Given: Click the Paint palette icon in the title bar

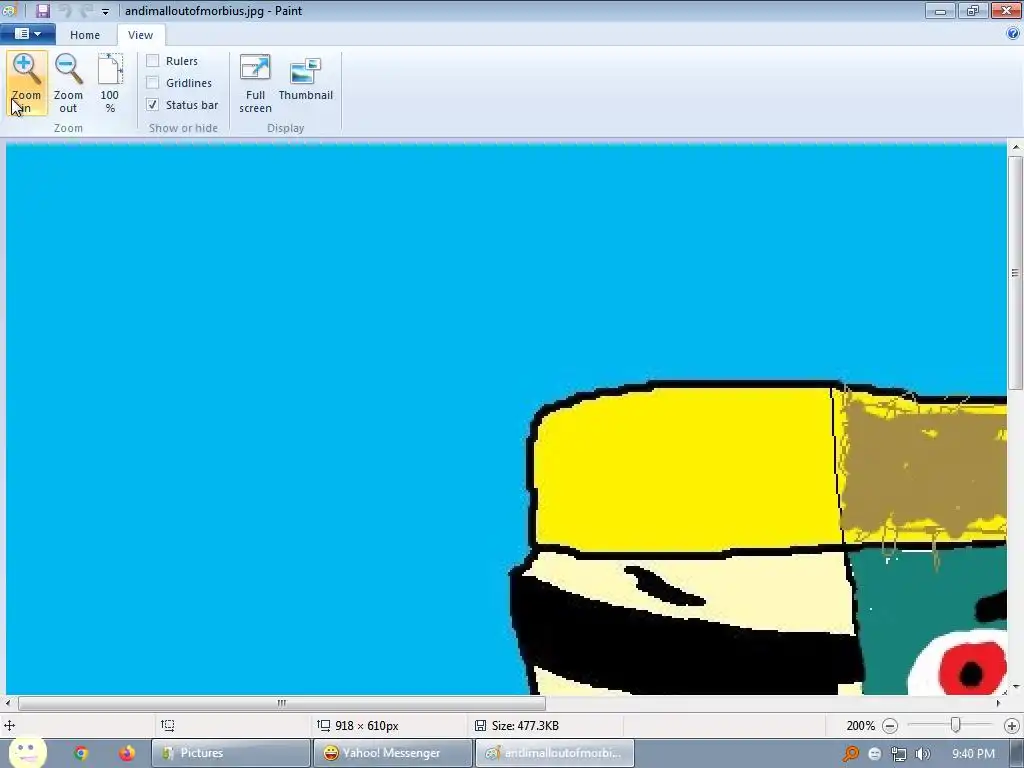Looking at the screenshot, I should click(8, 10).
